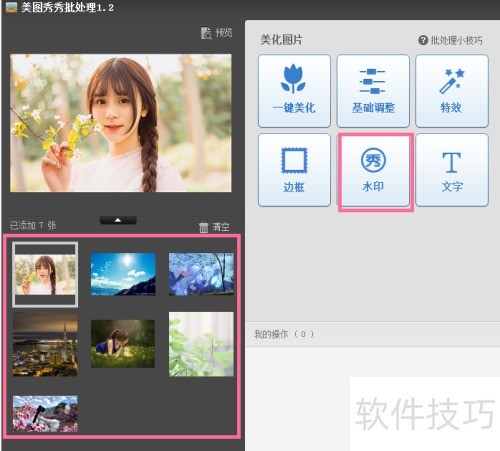
Task: Open the 文字 text tool
Action: point(452,170)
